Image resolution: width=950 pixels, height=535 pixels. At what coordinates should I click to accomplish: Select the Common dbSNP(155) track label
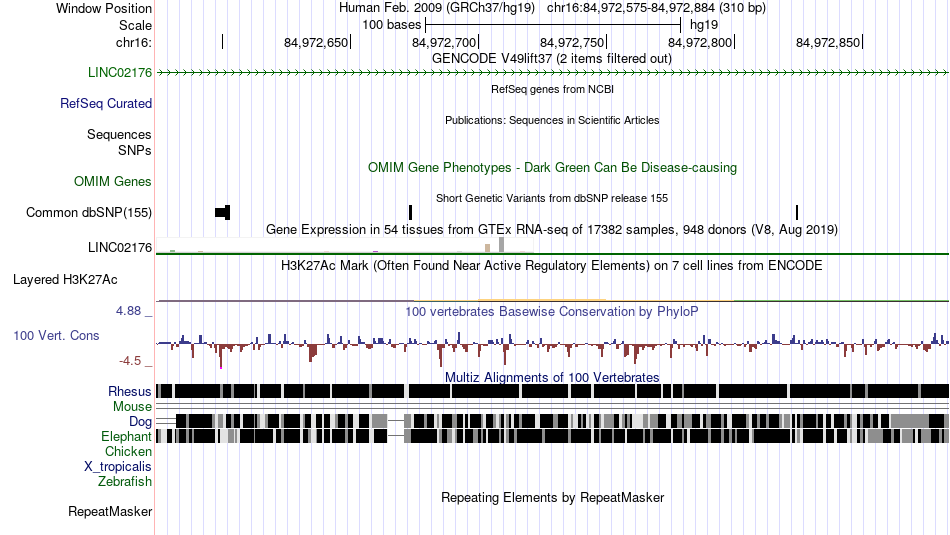88,213
